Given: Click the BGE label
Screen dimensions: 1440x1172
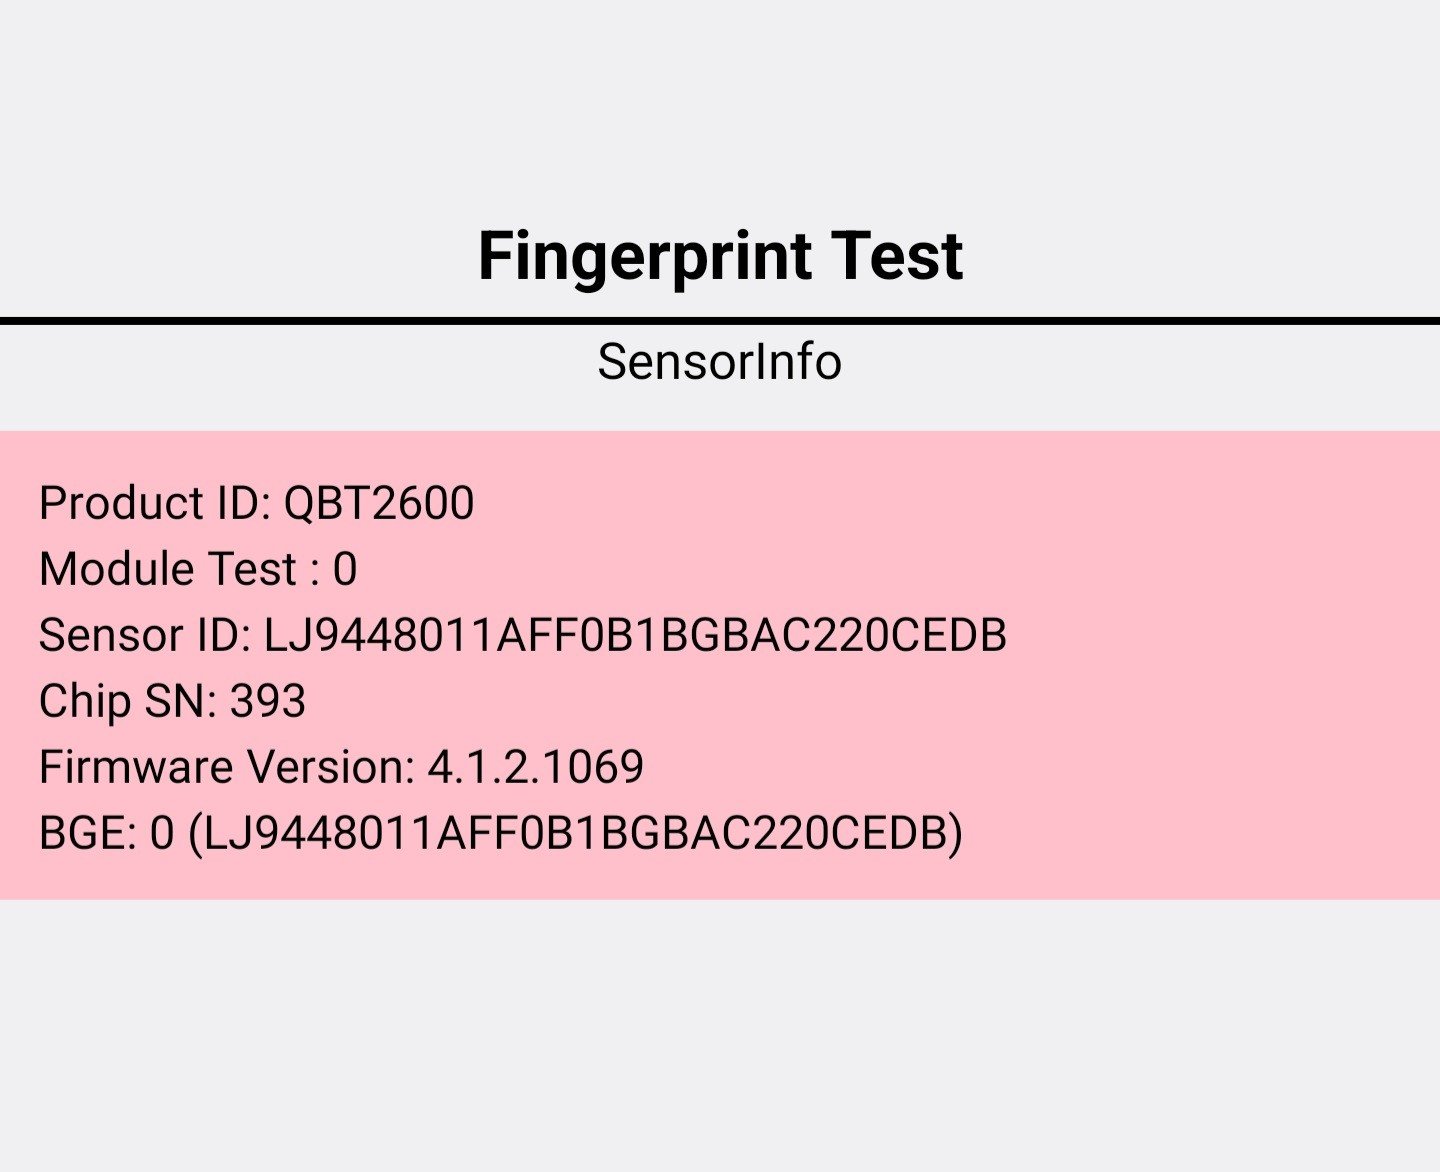Looking at the screenshot, I should click(x=87, y=833).
